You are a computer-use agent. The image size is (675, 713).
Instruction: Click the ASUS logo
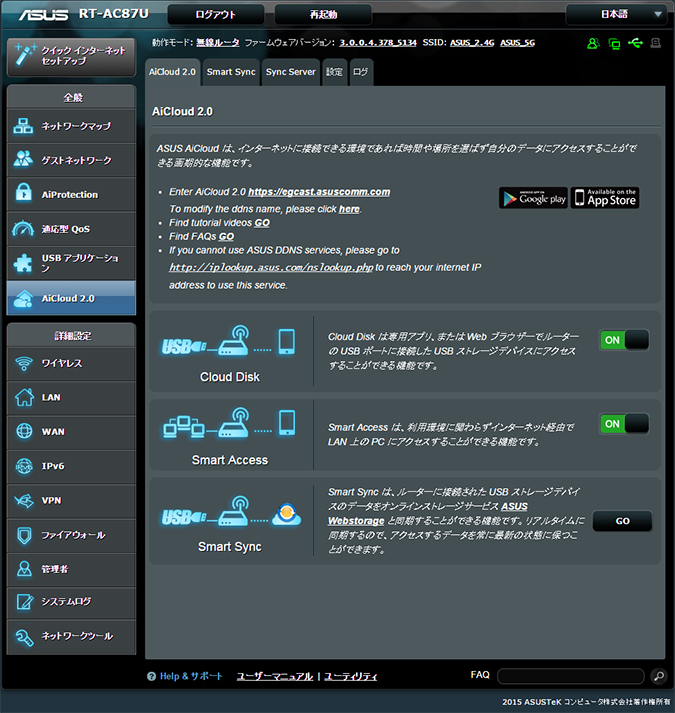pyautogui.click(x=43, y=15)
